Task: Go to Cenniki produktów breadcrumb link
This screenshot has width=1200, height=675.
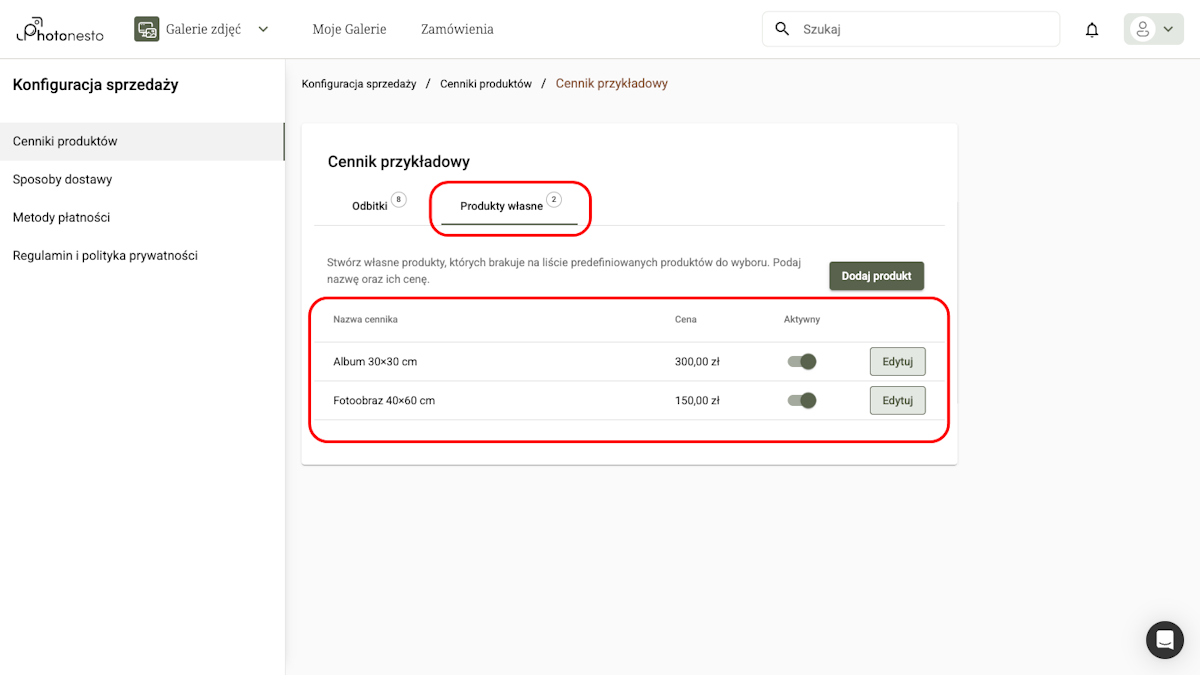Action: coord(486,84)
